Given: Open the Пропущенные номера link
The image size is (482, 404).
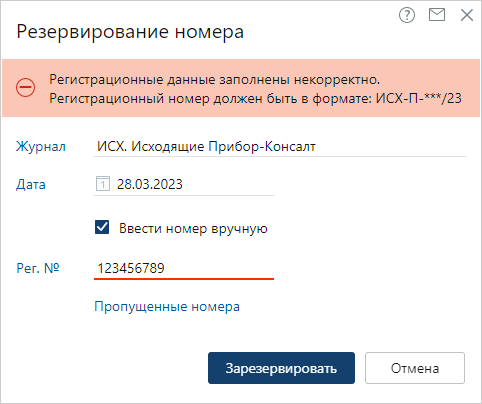Looking at the screenshot, I should (x=167, y=307).
